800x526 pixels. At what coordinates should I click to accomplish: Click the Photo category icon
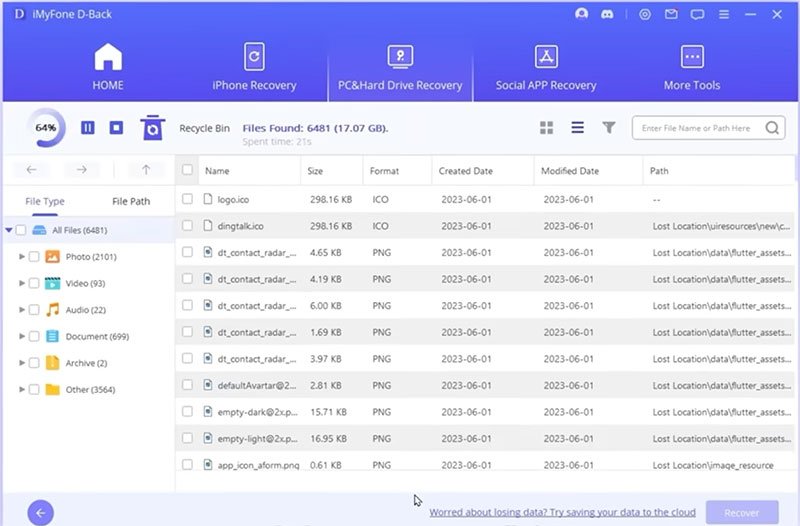click(x=53, y=256)
